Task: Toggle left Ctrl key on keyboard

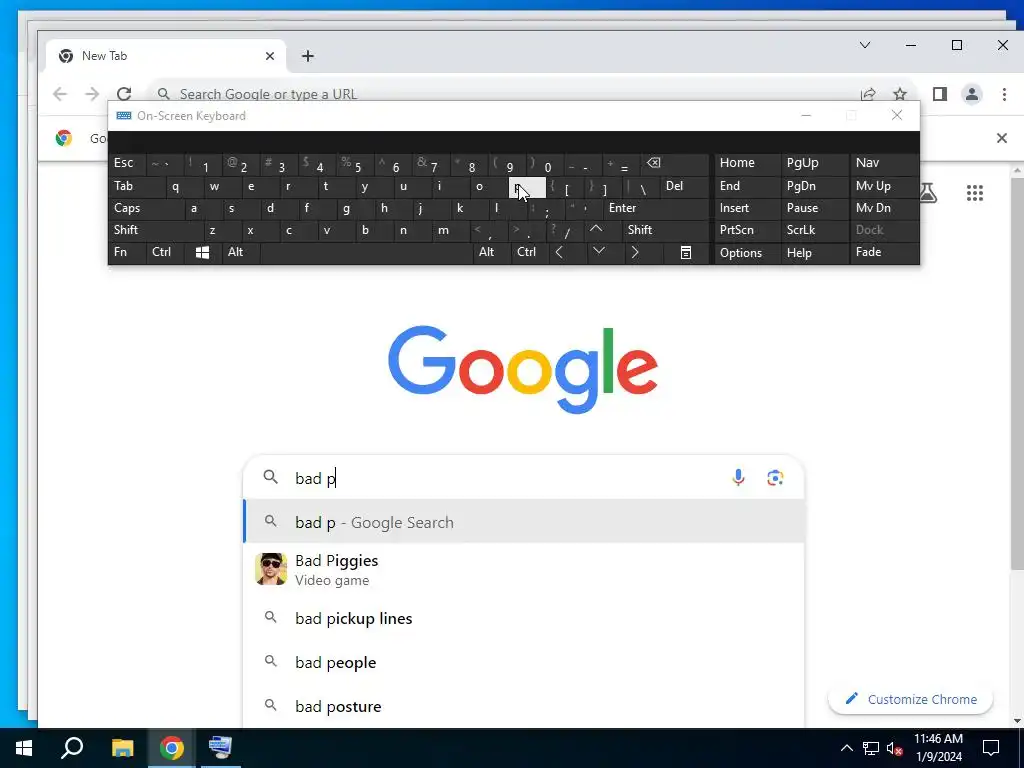Action: [x=165, y=252]
